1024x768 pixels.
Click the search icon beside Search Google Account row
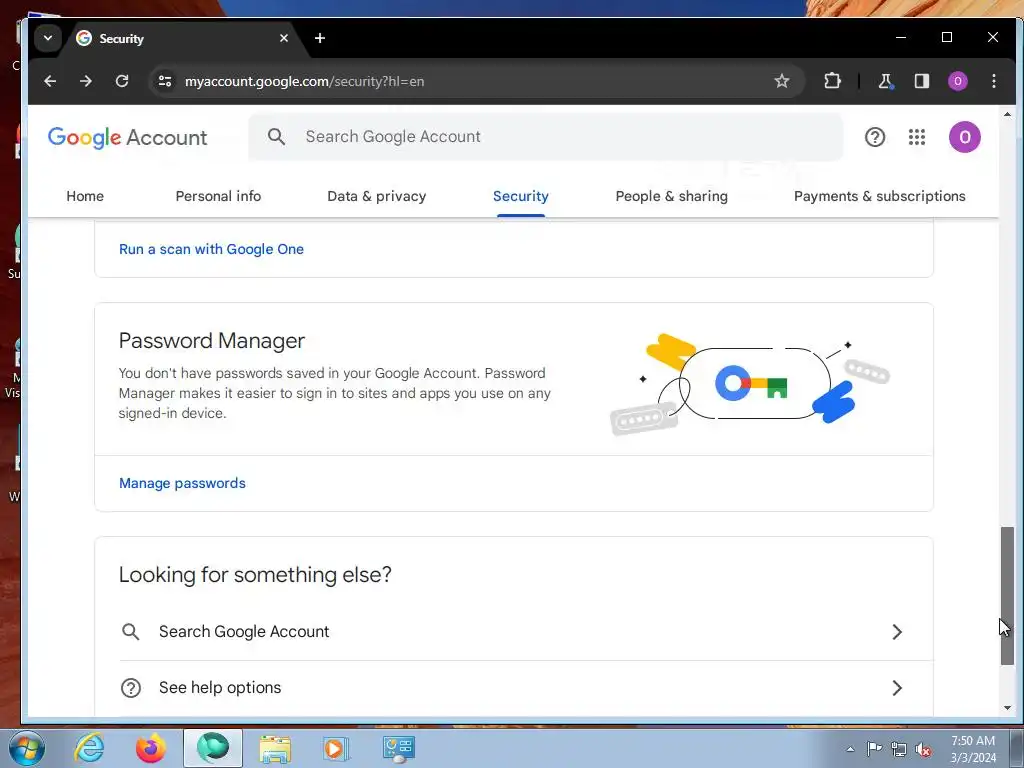coord(131,632)
